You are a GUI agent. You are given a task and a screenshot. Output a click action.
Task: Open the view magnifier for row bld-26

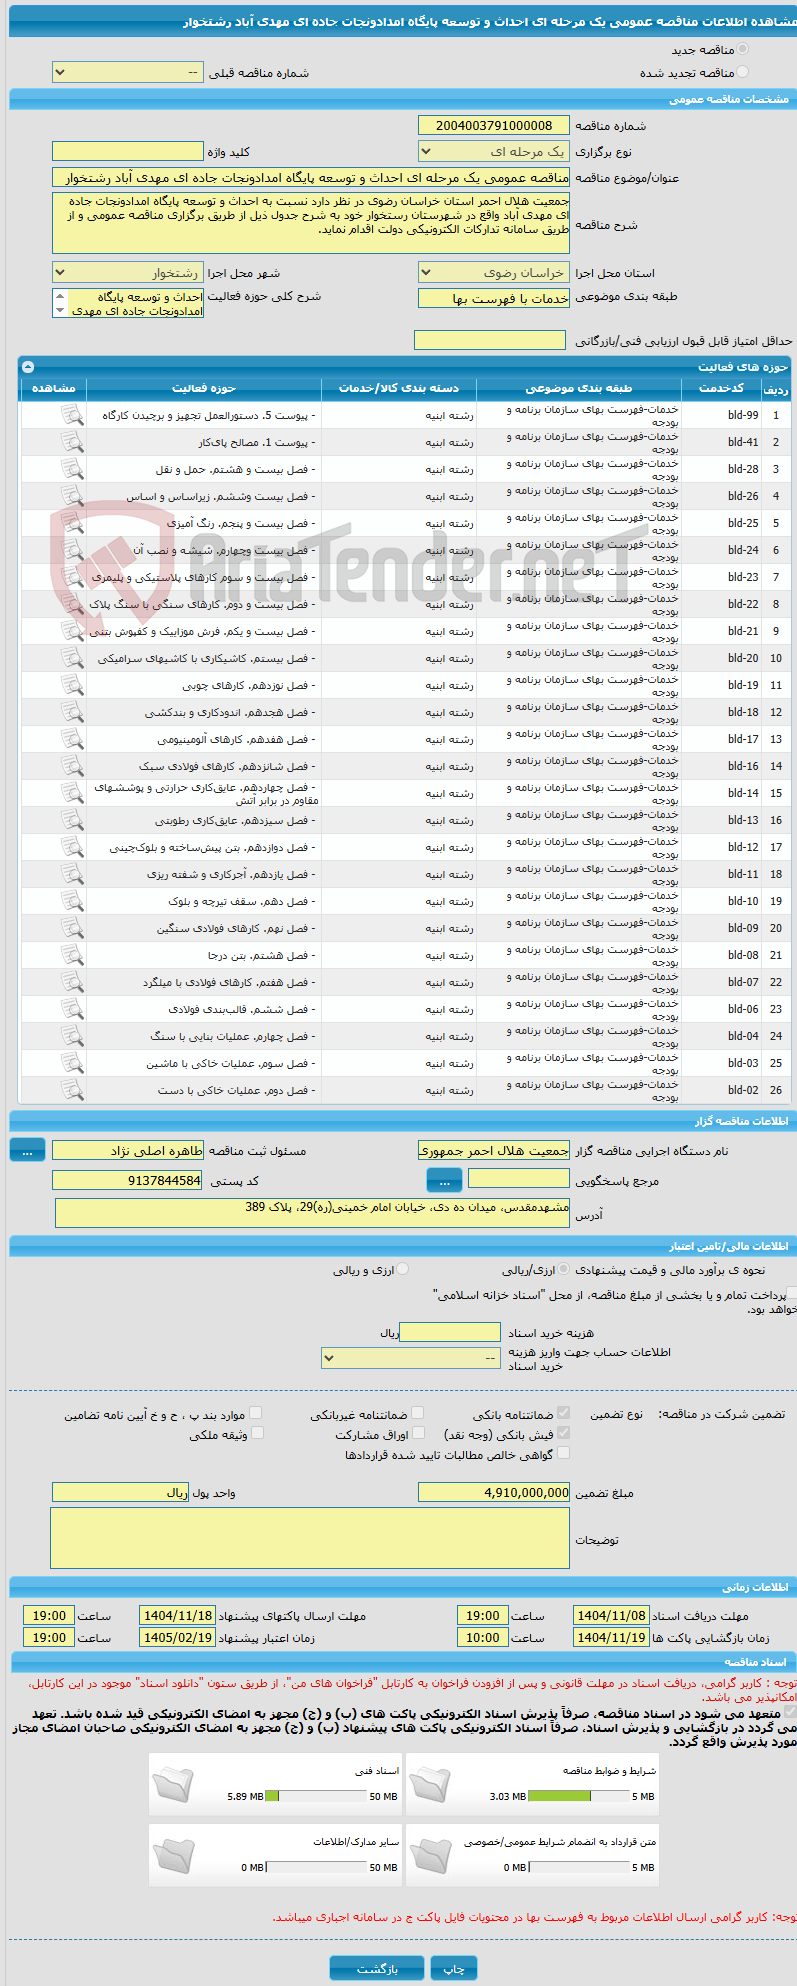(x=72, y=496)
